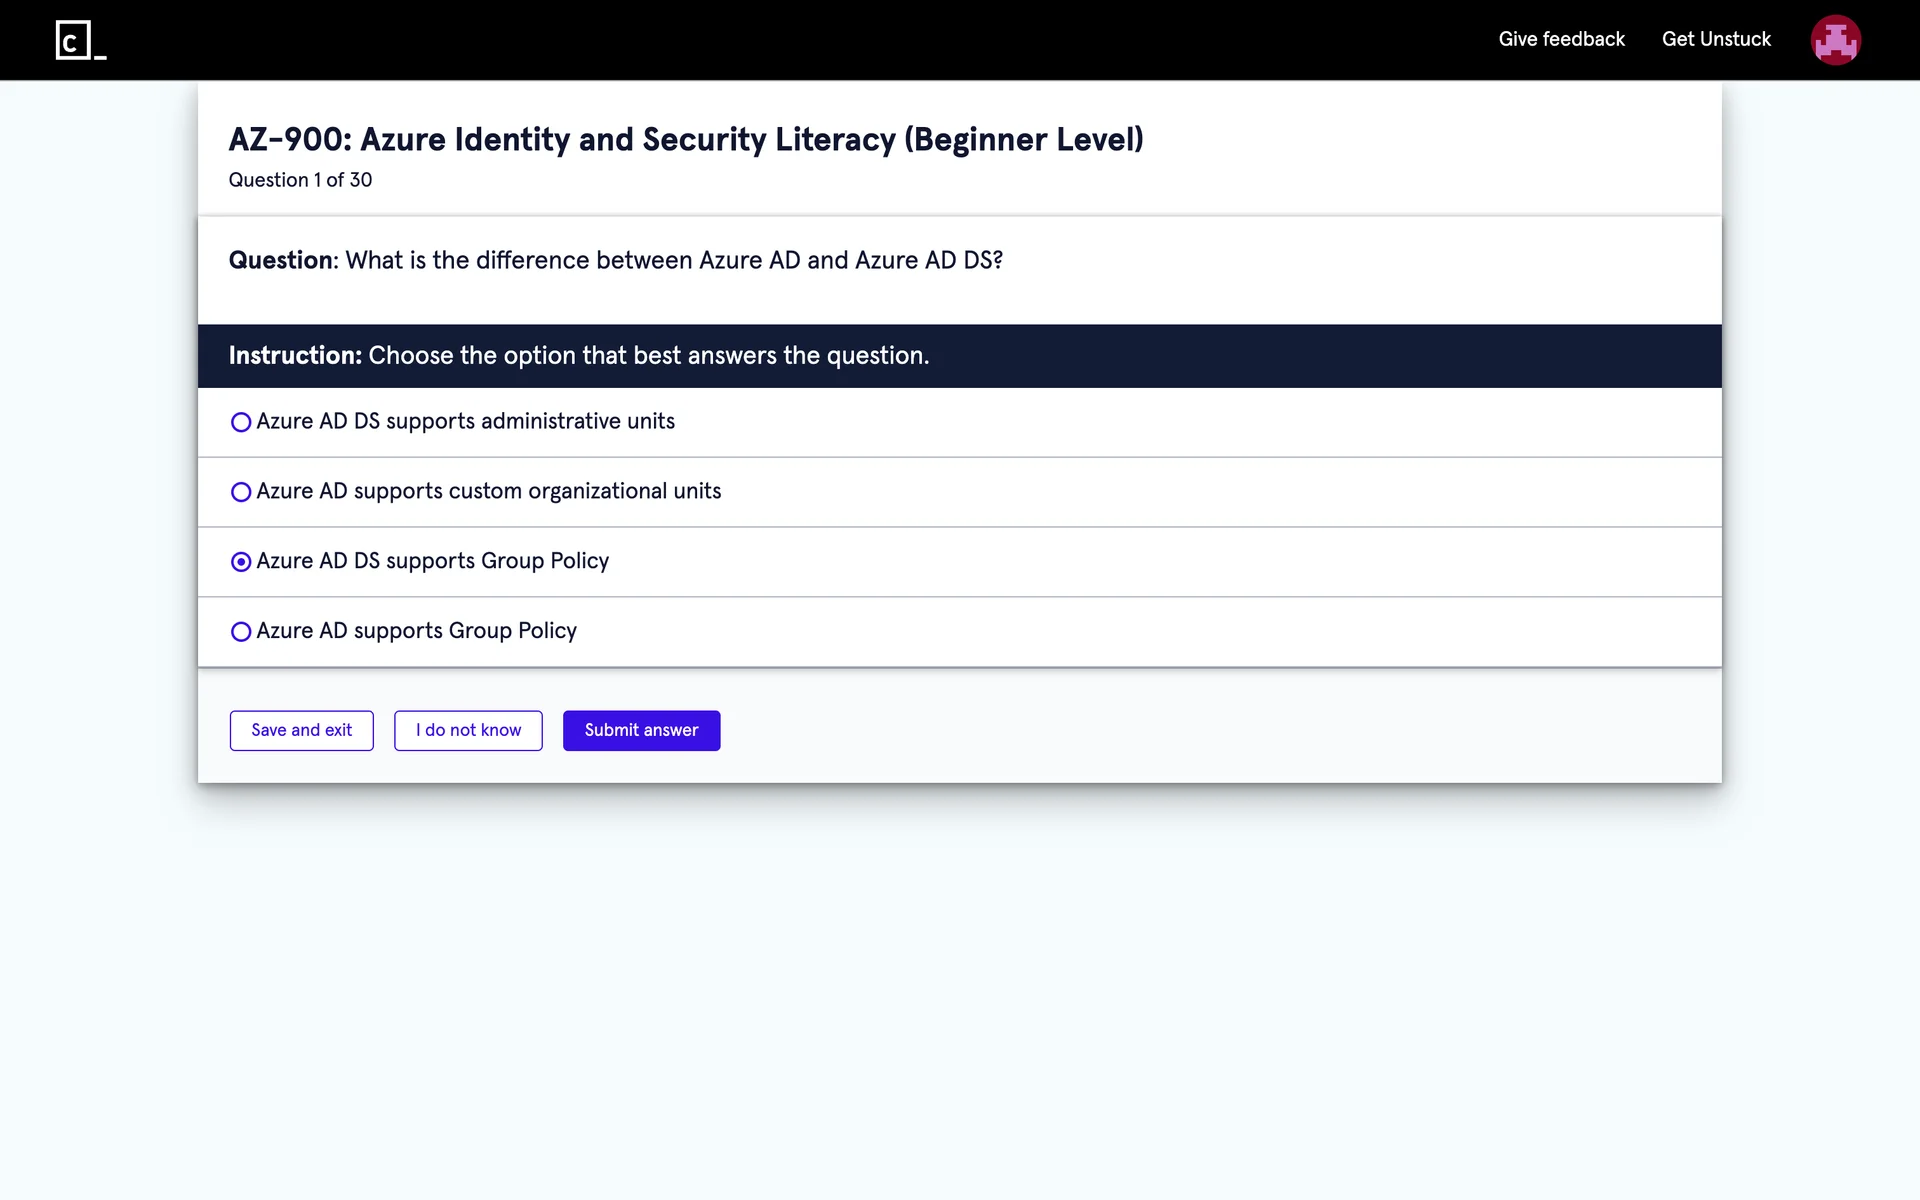Click the 'Azure AD DS supports administrative units' text
The height and width of the screenshot is (1200, 1920).
(465, 421)
